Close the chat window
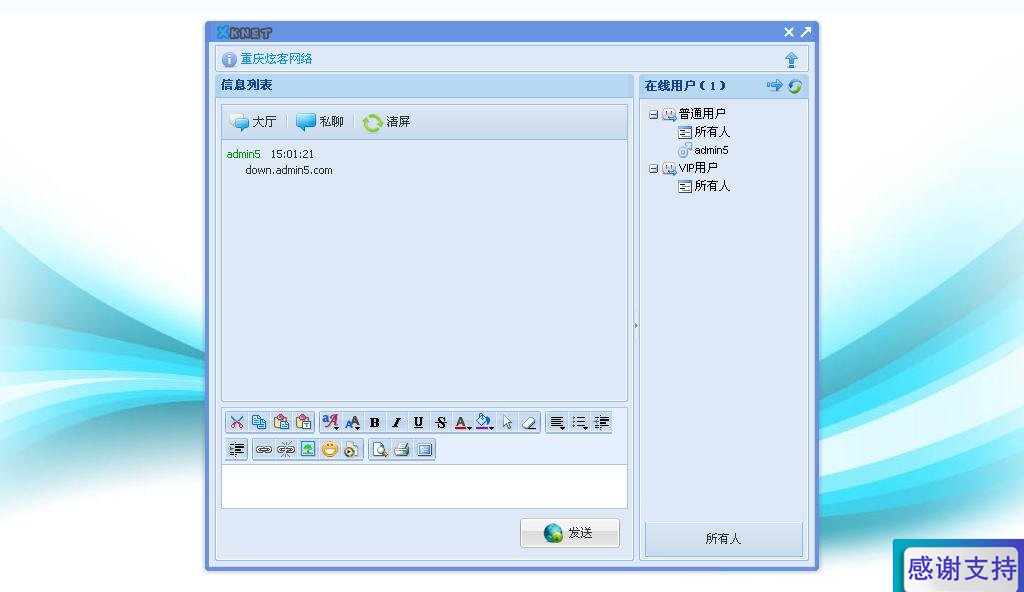The width and height of the screenshot is (1024, 592). [789, 32]
